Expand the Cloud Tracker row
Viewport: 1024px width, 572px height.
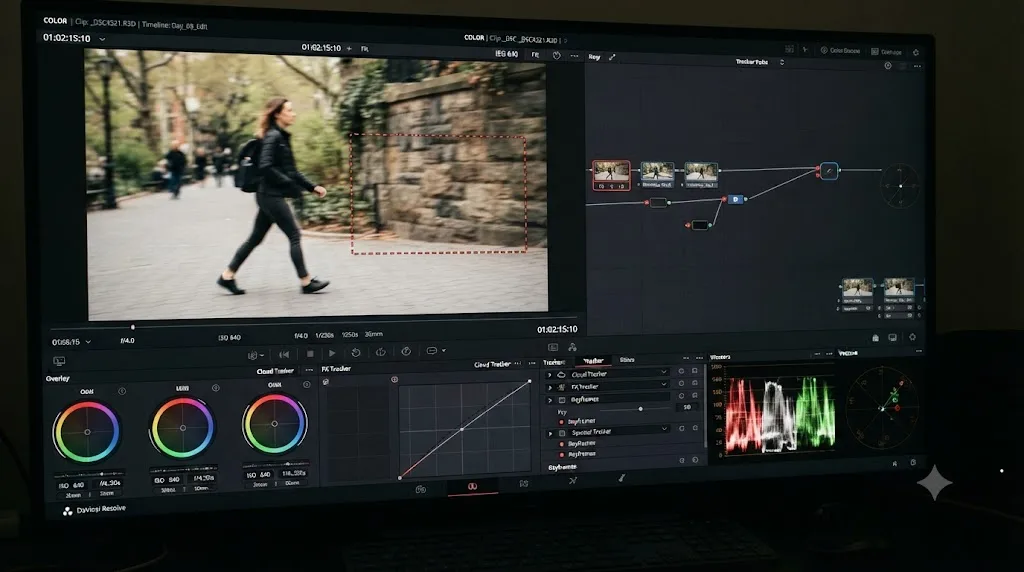pyautogui.click(x=549, y=375)
